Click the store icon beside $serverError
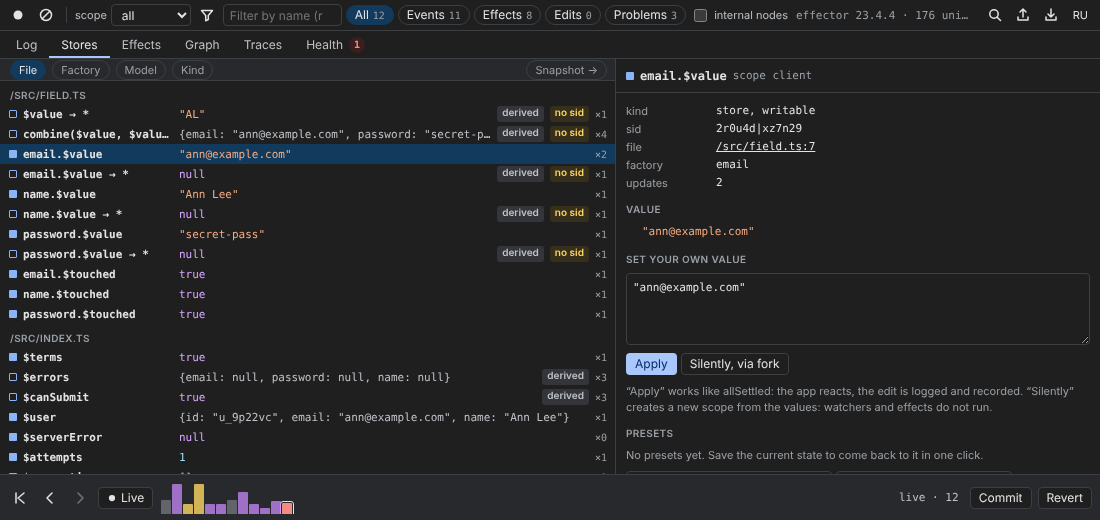Screen dimensions: 1100x520 (x=13, y=437)
